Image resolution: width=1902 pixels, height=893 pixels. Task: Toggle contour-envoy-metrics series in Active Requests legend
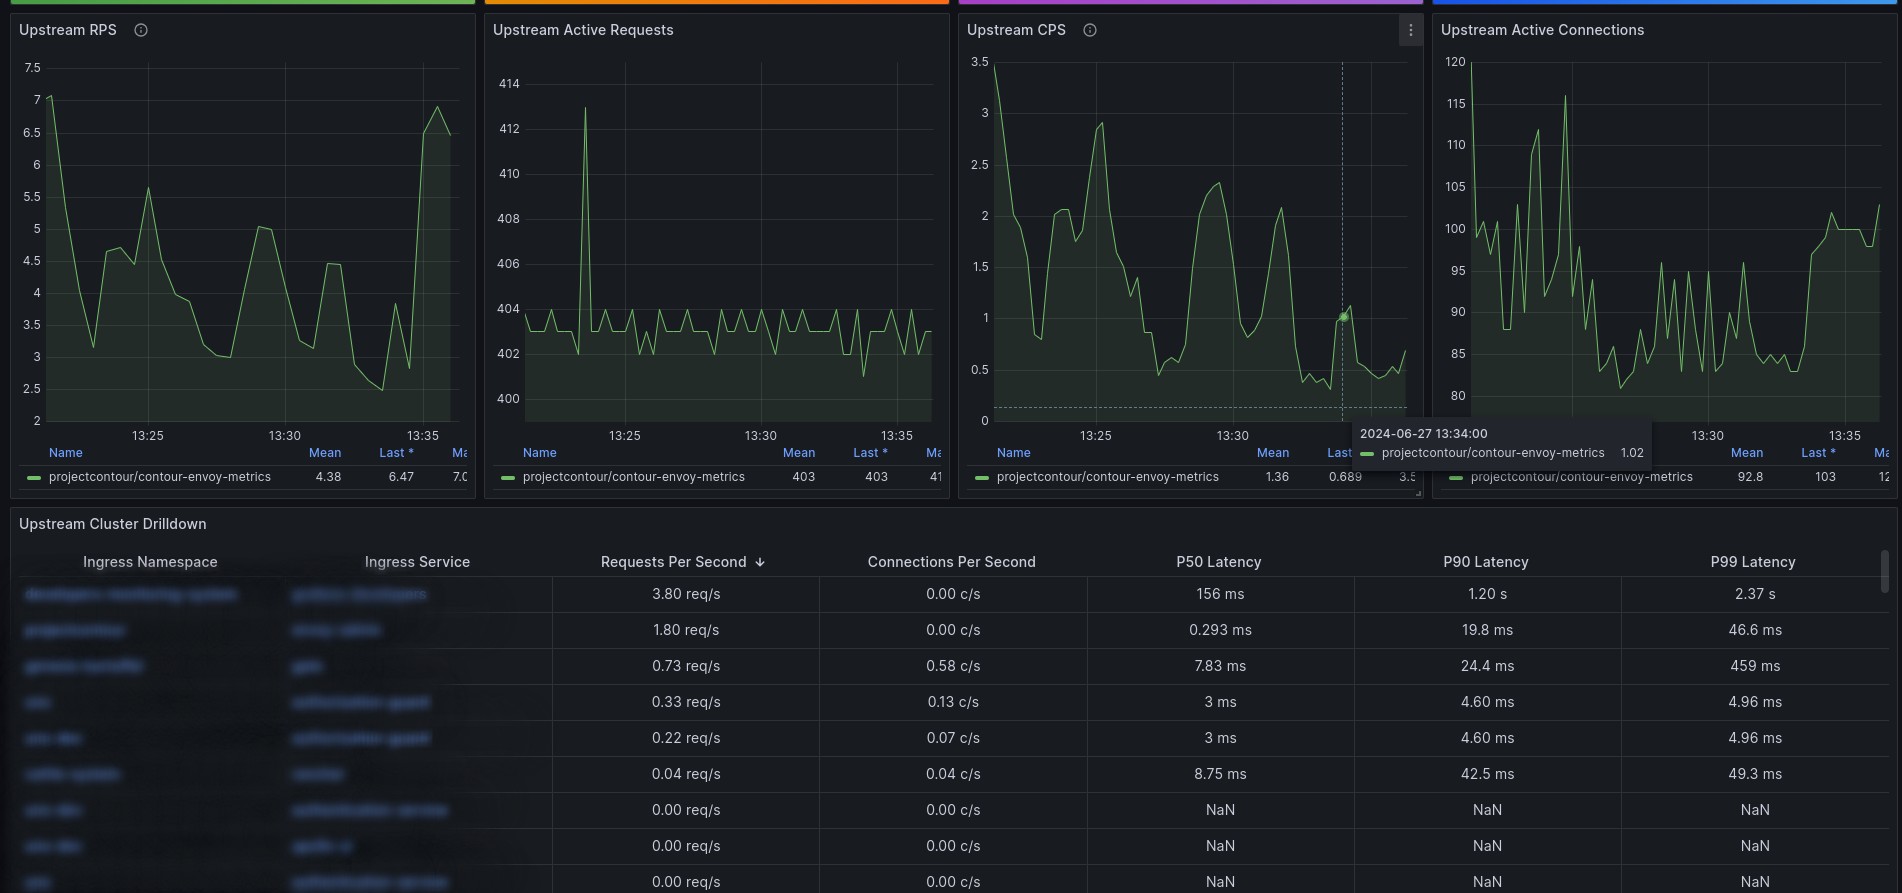pos(634,477)
